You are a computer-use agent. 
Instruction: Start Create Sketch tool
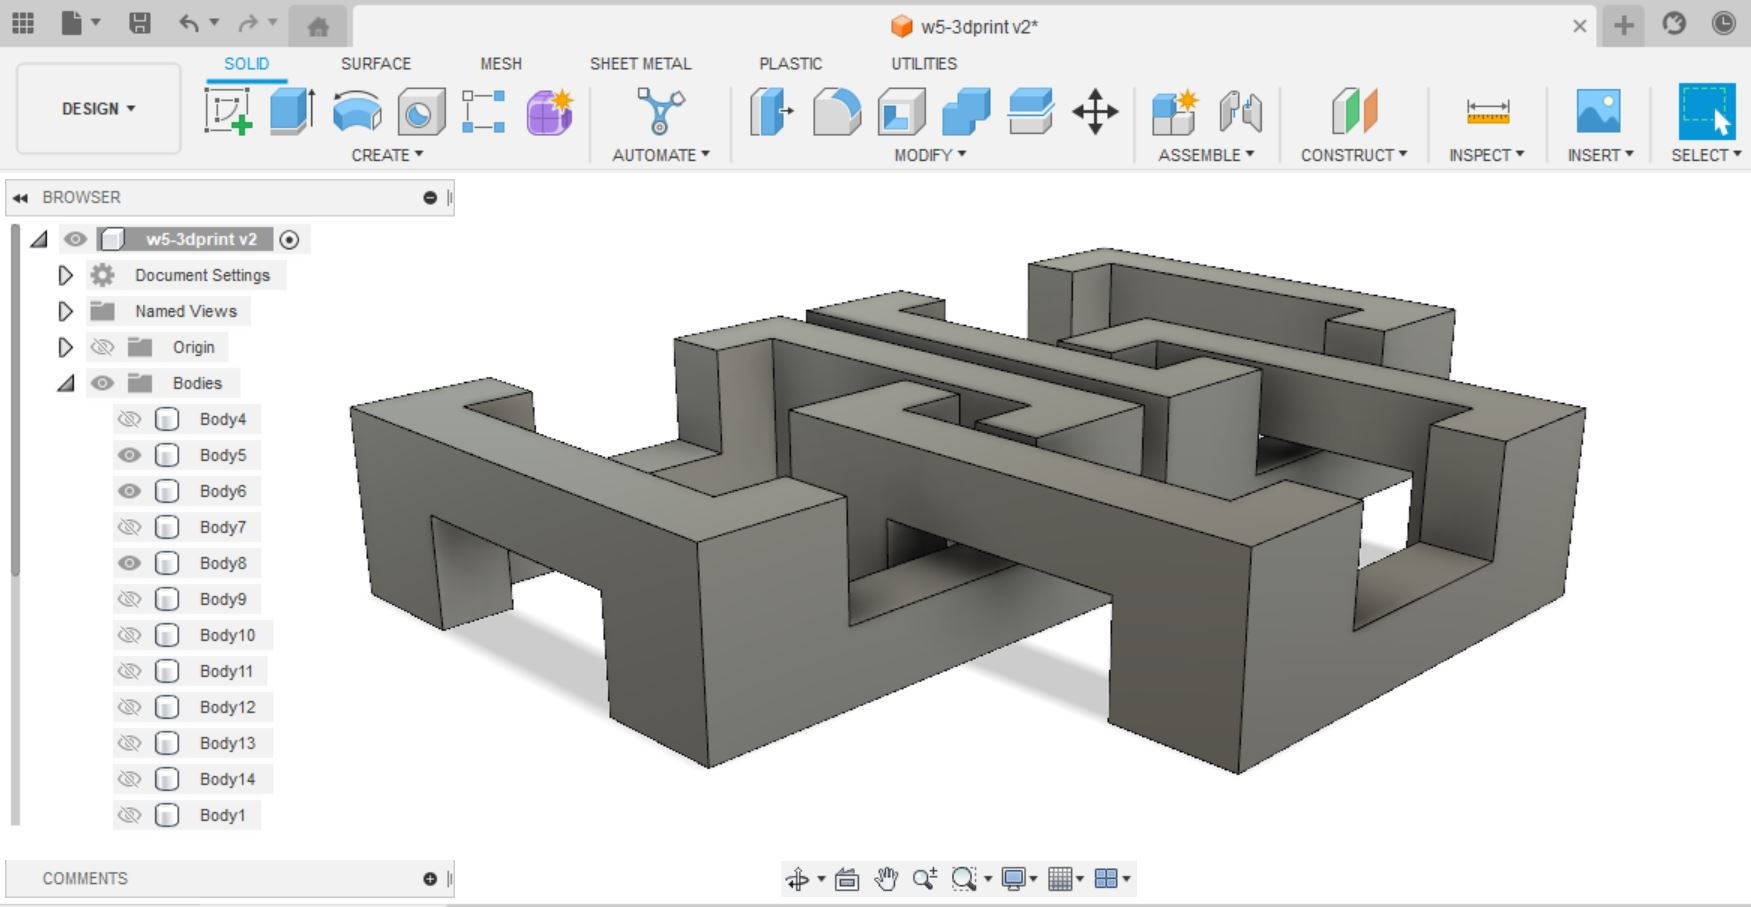pyautogui.click(x=229, y=110)
